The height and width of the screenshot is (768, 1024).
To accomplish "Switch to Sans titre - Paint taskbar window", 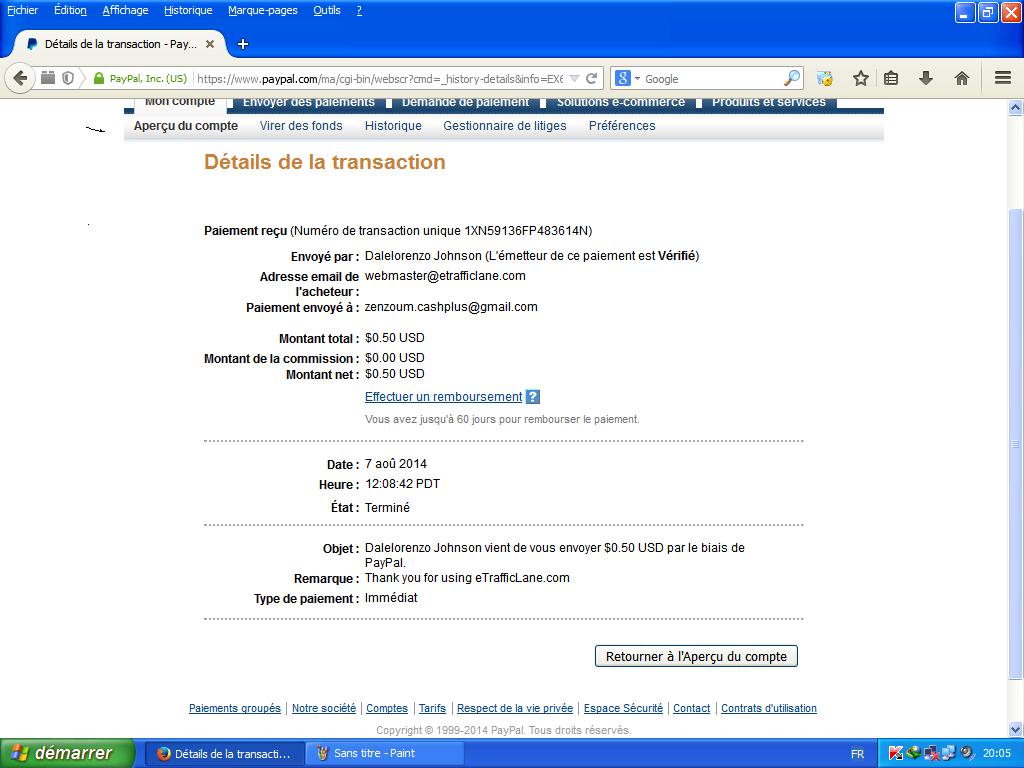I will (385, 753).
